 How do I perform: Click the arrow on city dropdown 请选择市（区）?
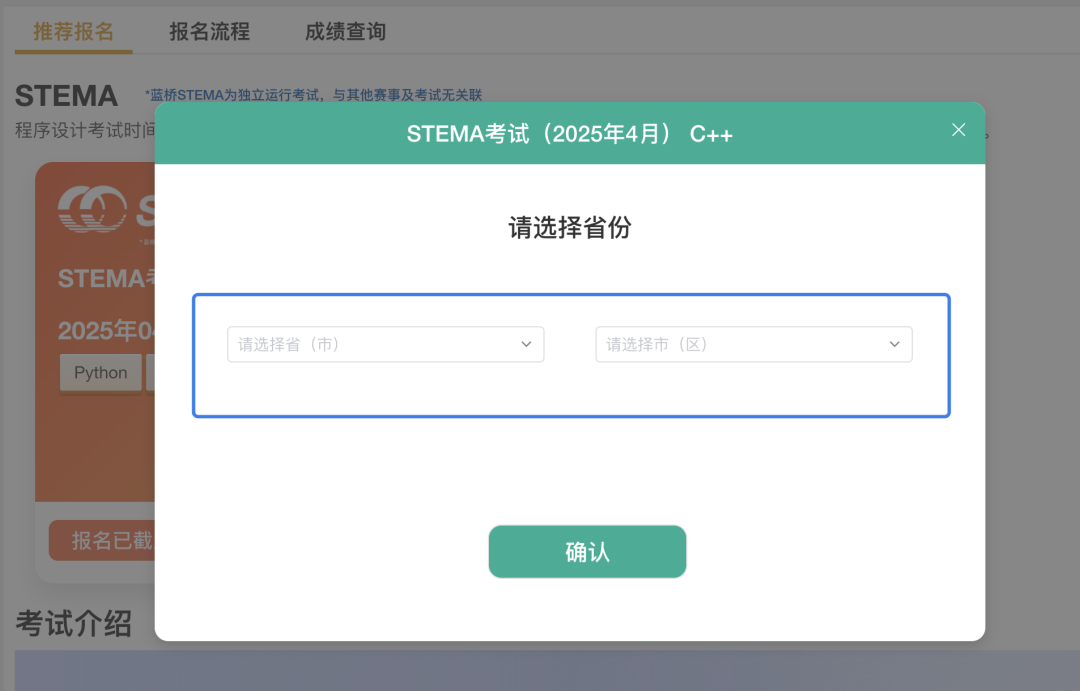point(895,344)
